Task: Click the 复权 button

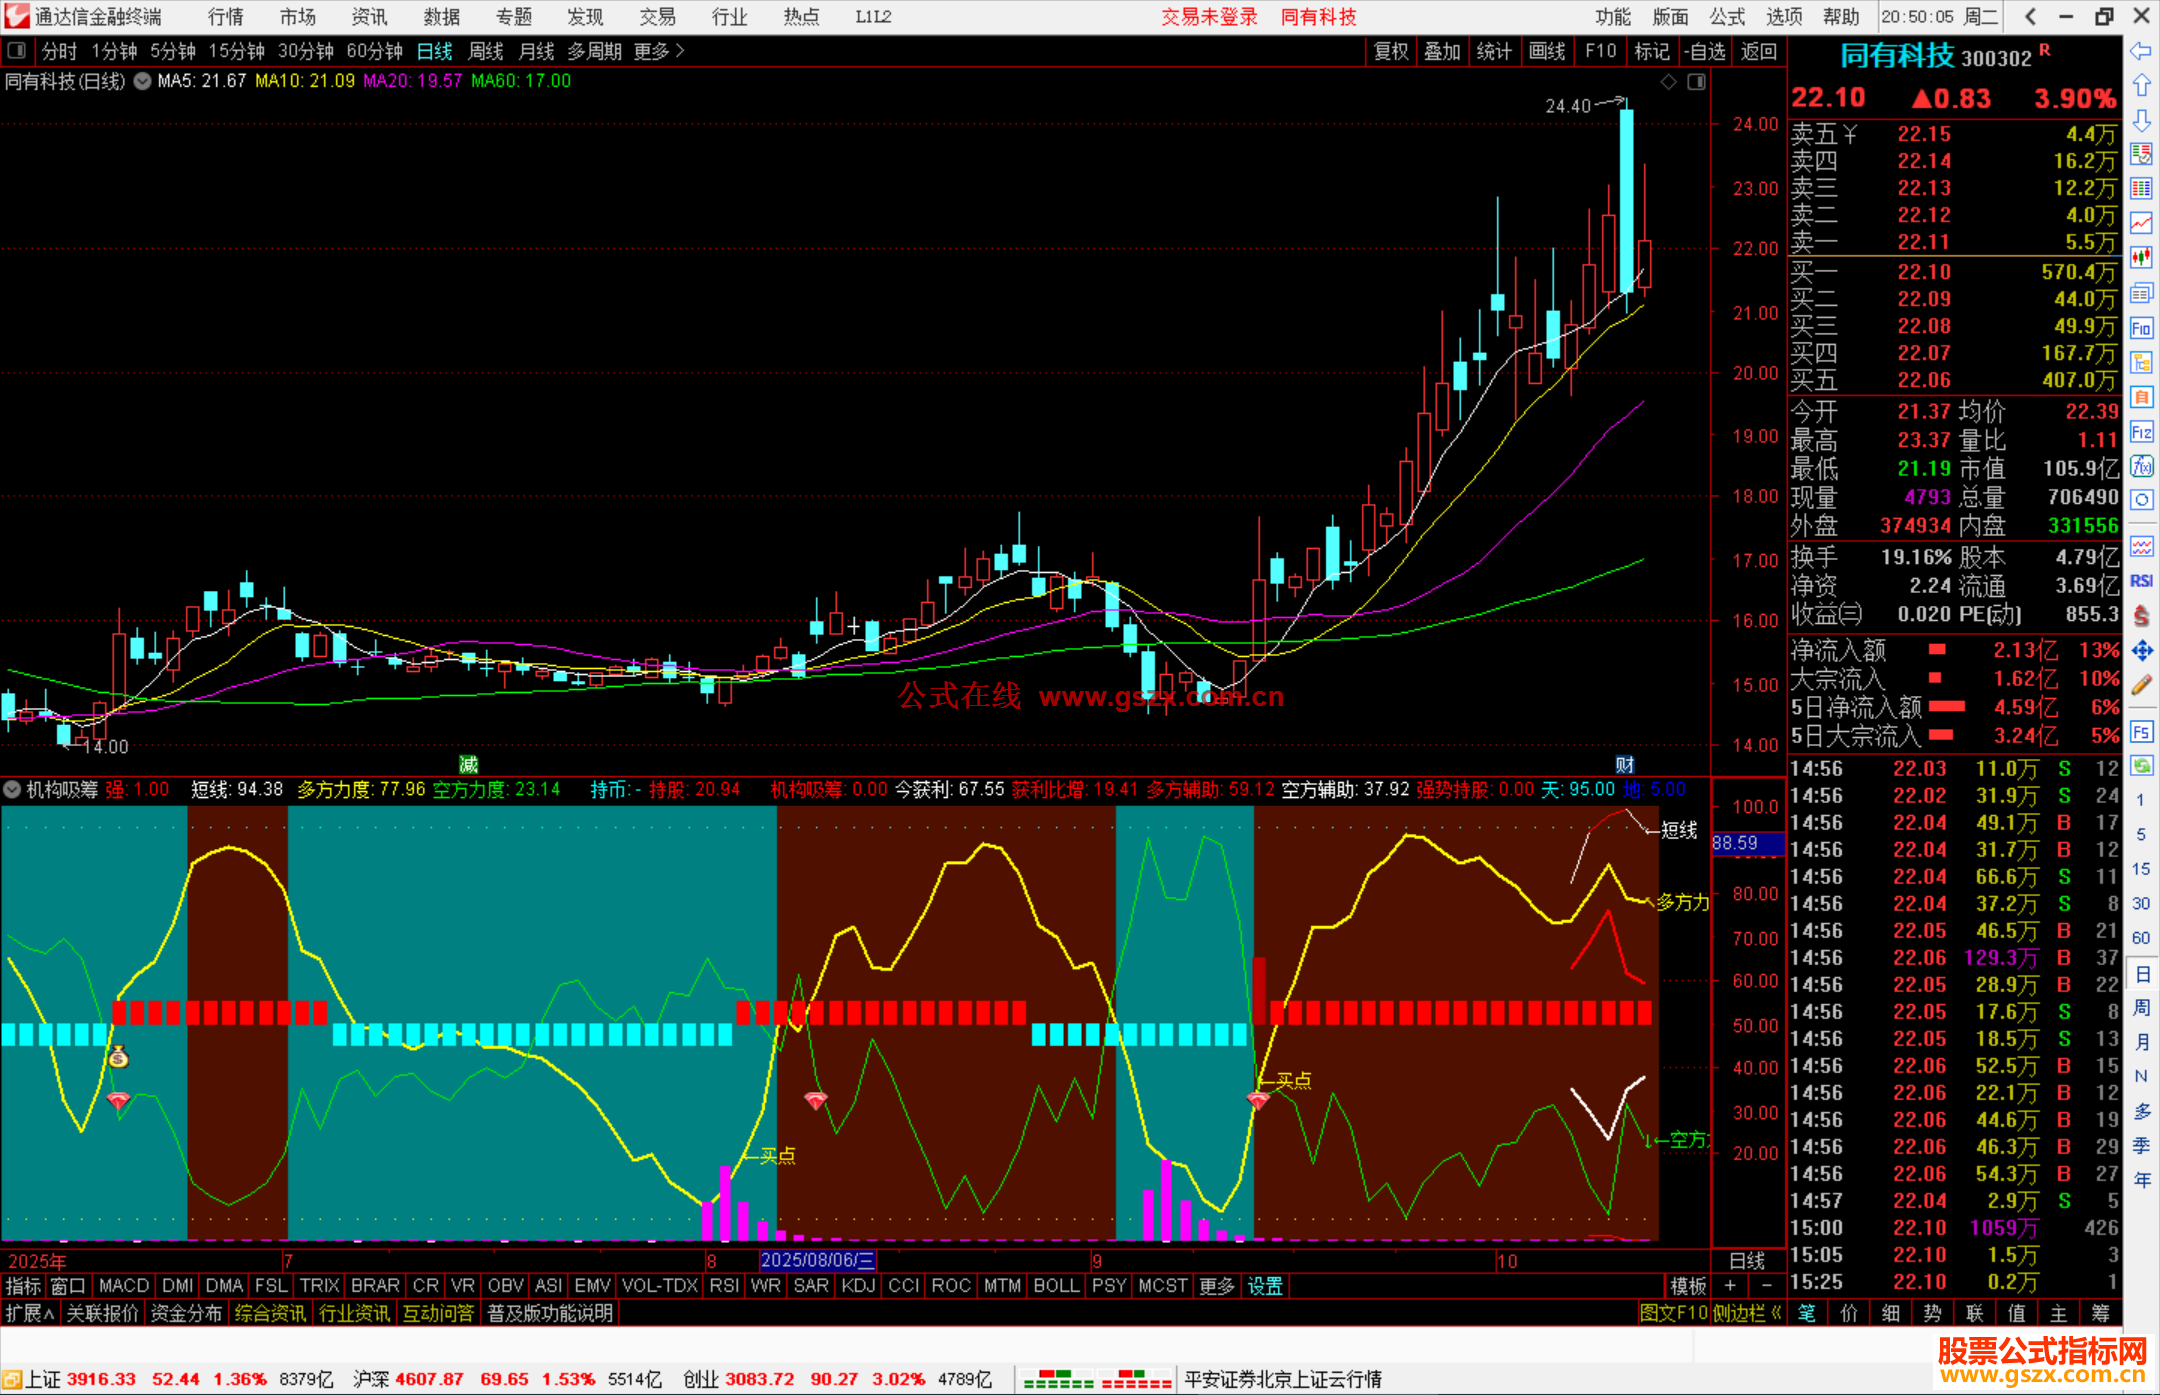Action: (x=1390, y=51)
